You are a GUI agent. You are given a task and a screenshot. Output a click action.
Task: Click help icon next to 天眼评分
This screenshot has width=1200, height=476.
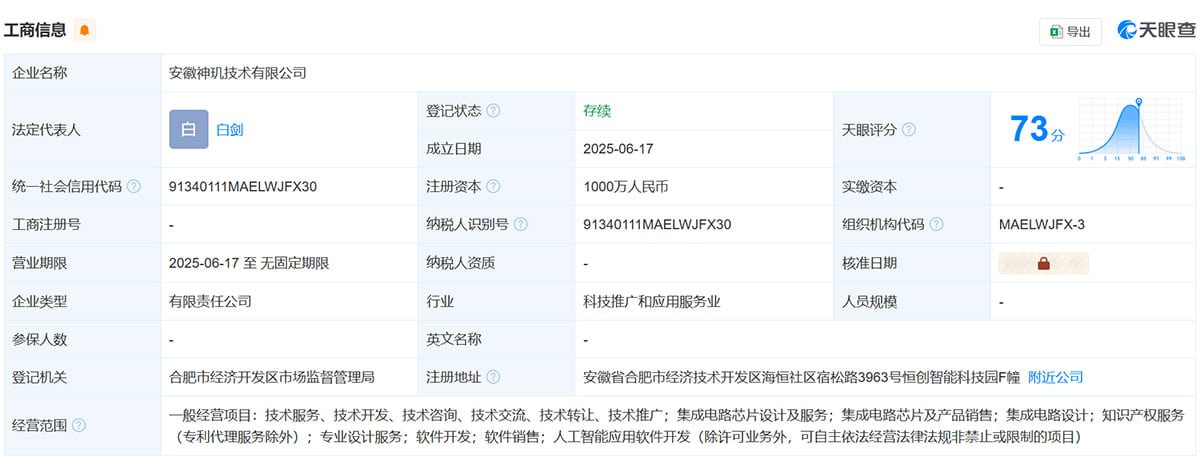[x=908, y=130]
